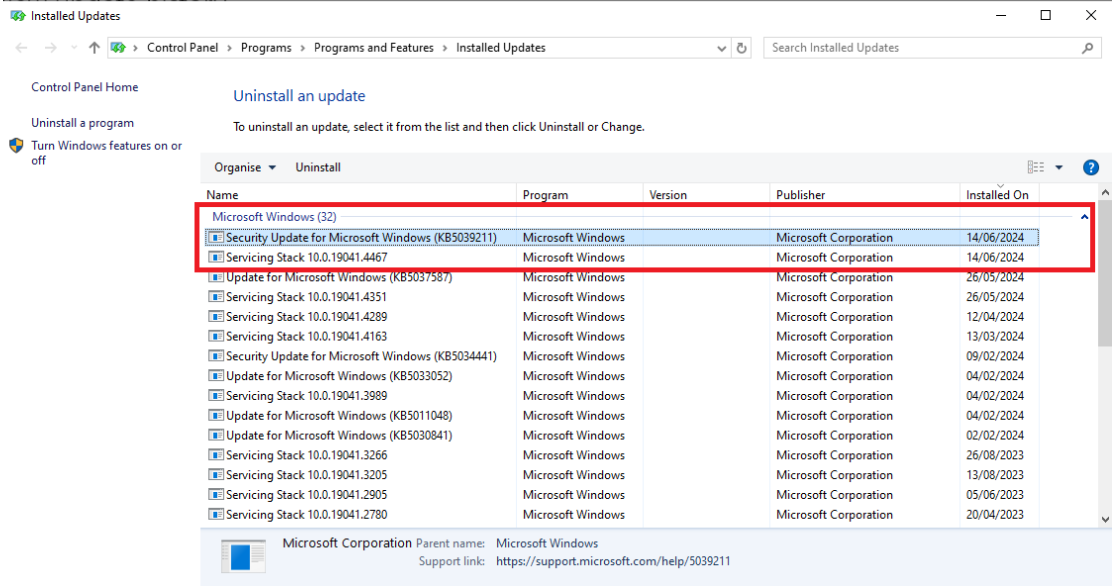The image size is (1112, 586).
Task: Select Servicing Stack 10.0.19041.3205 row
Action: tap(622, 475)
